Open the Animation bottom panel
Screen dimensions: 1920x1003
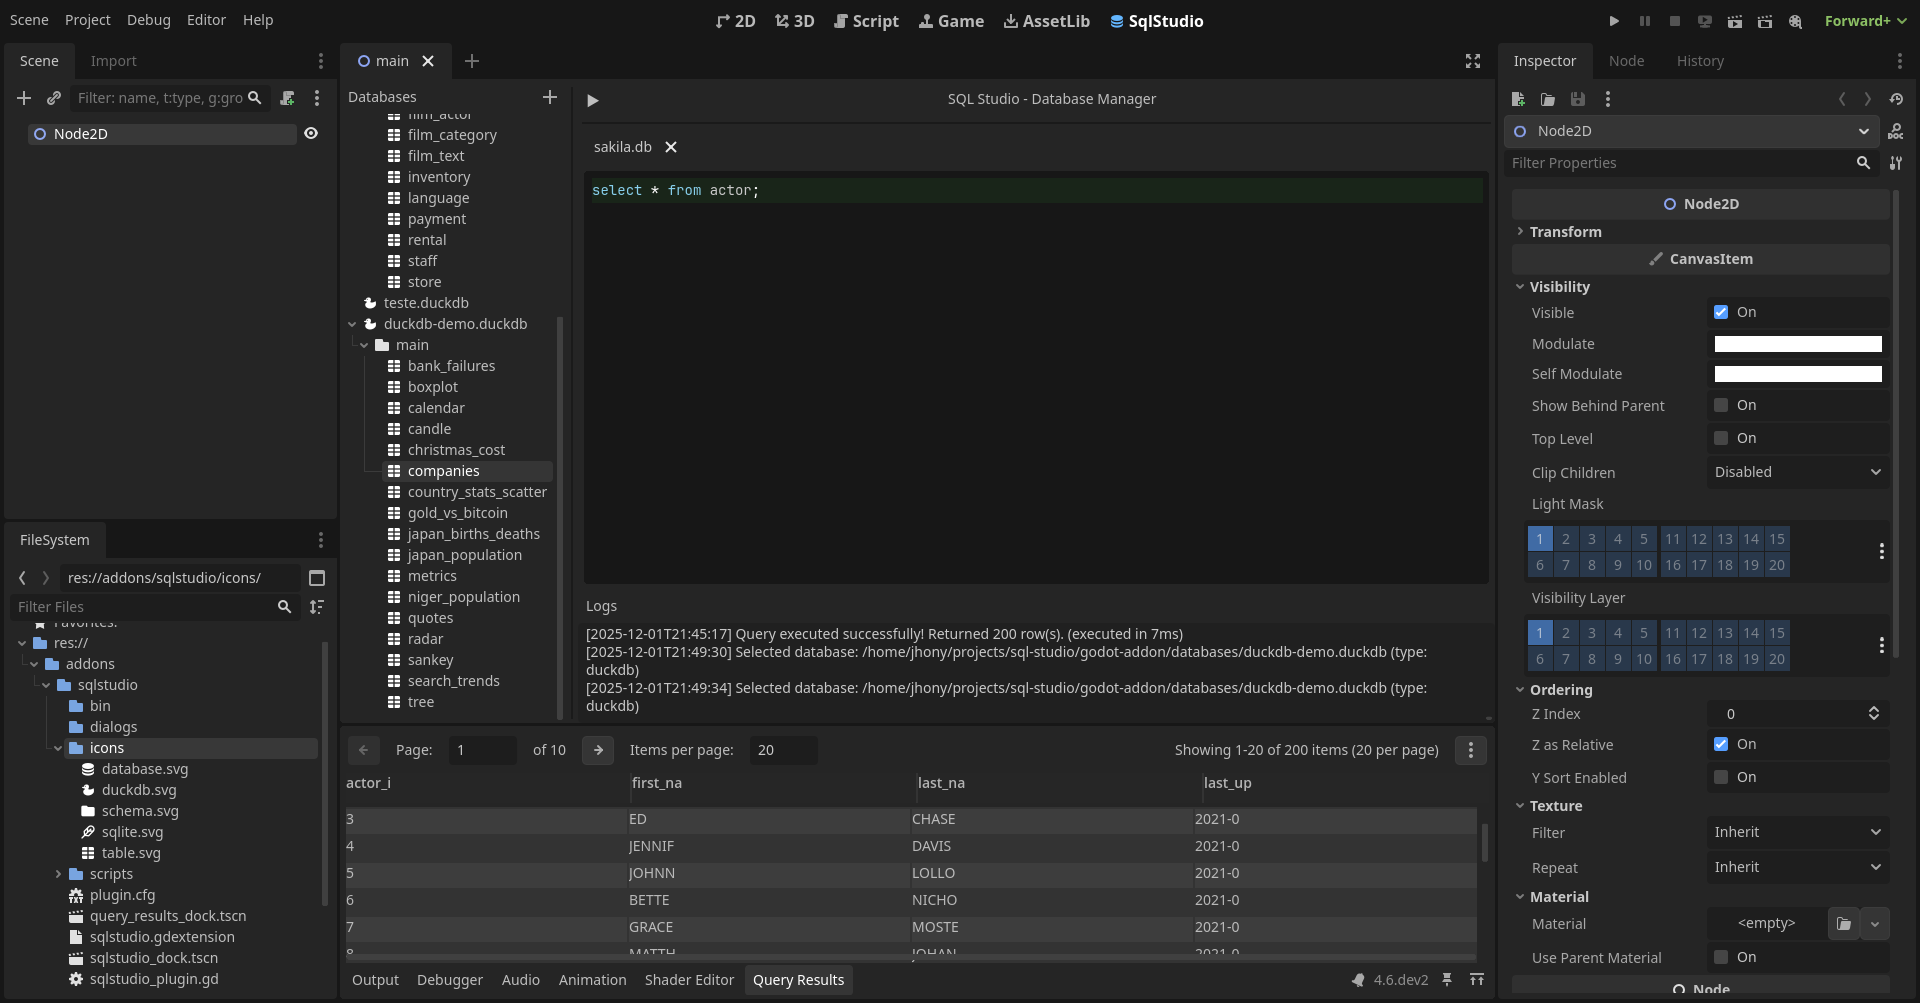tap(592, 980)
